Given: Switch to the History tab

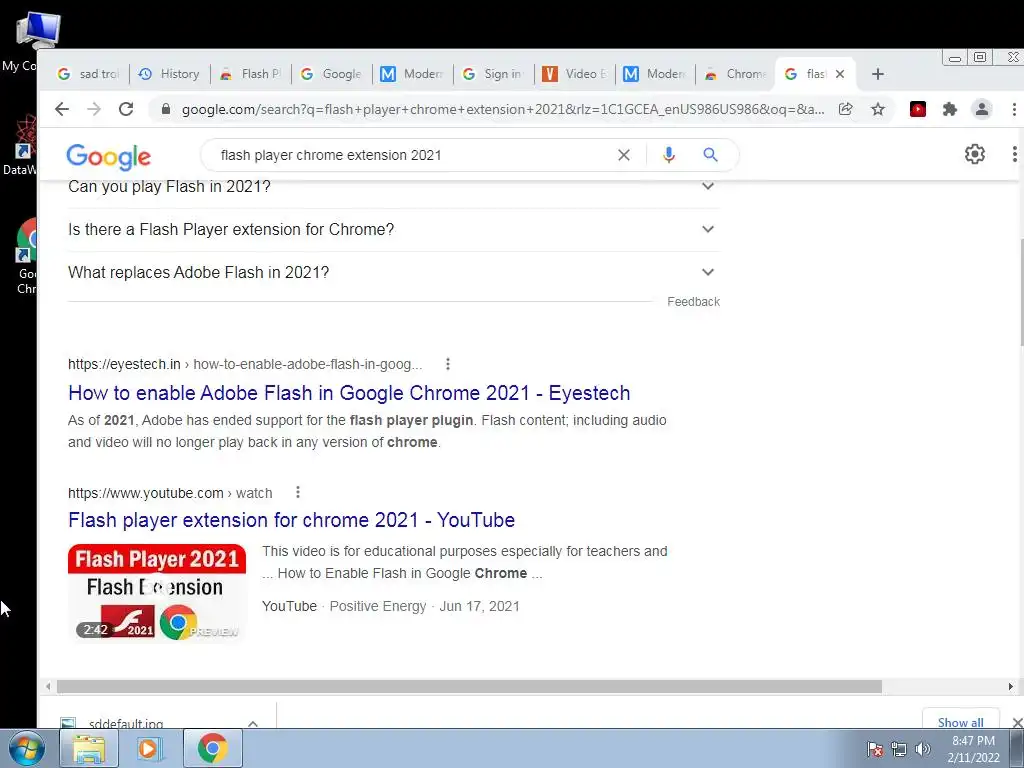Looking at the screenshot, I should [170, 74].
